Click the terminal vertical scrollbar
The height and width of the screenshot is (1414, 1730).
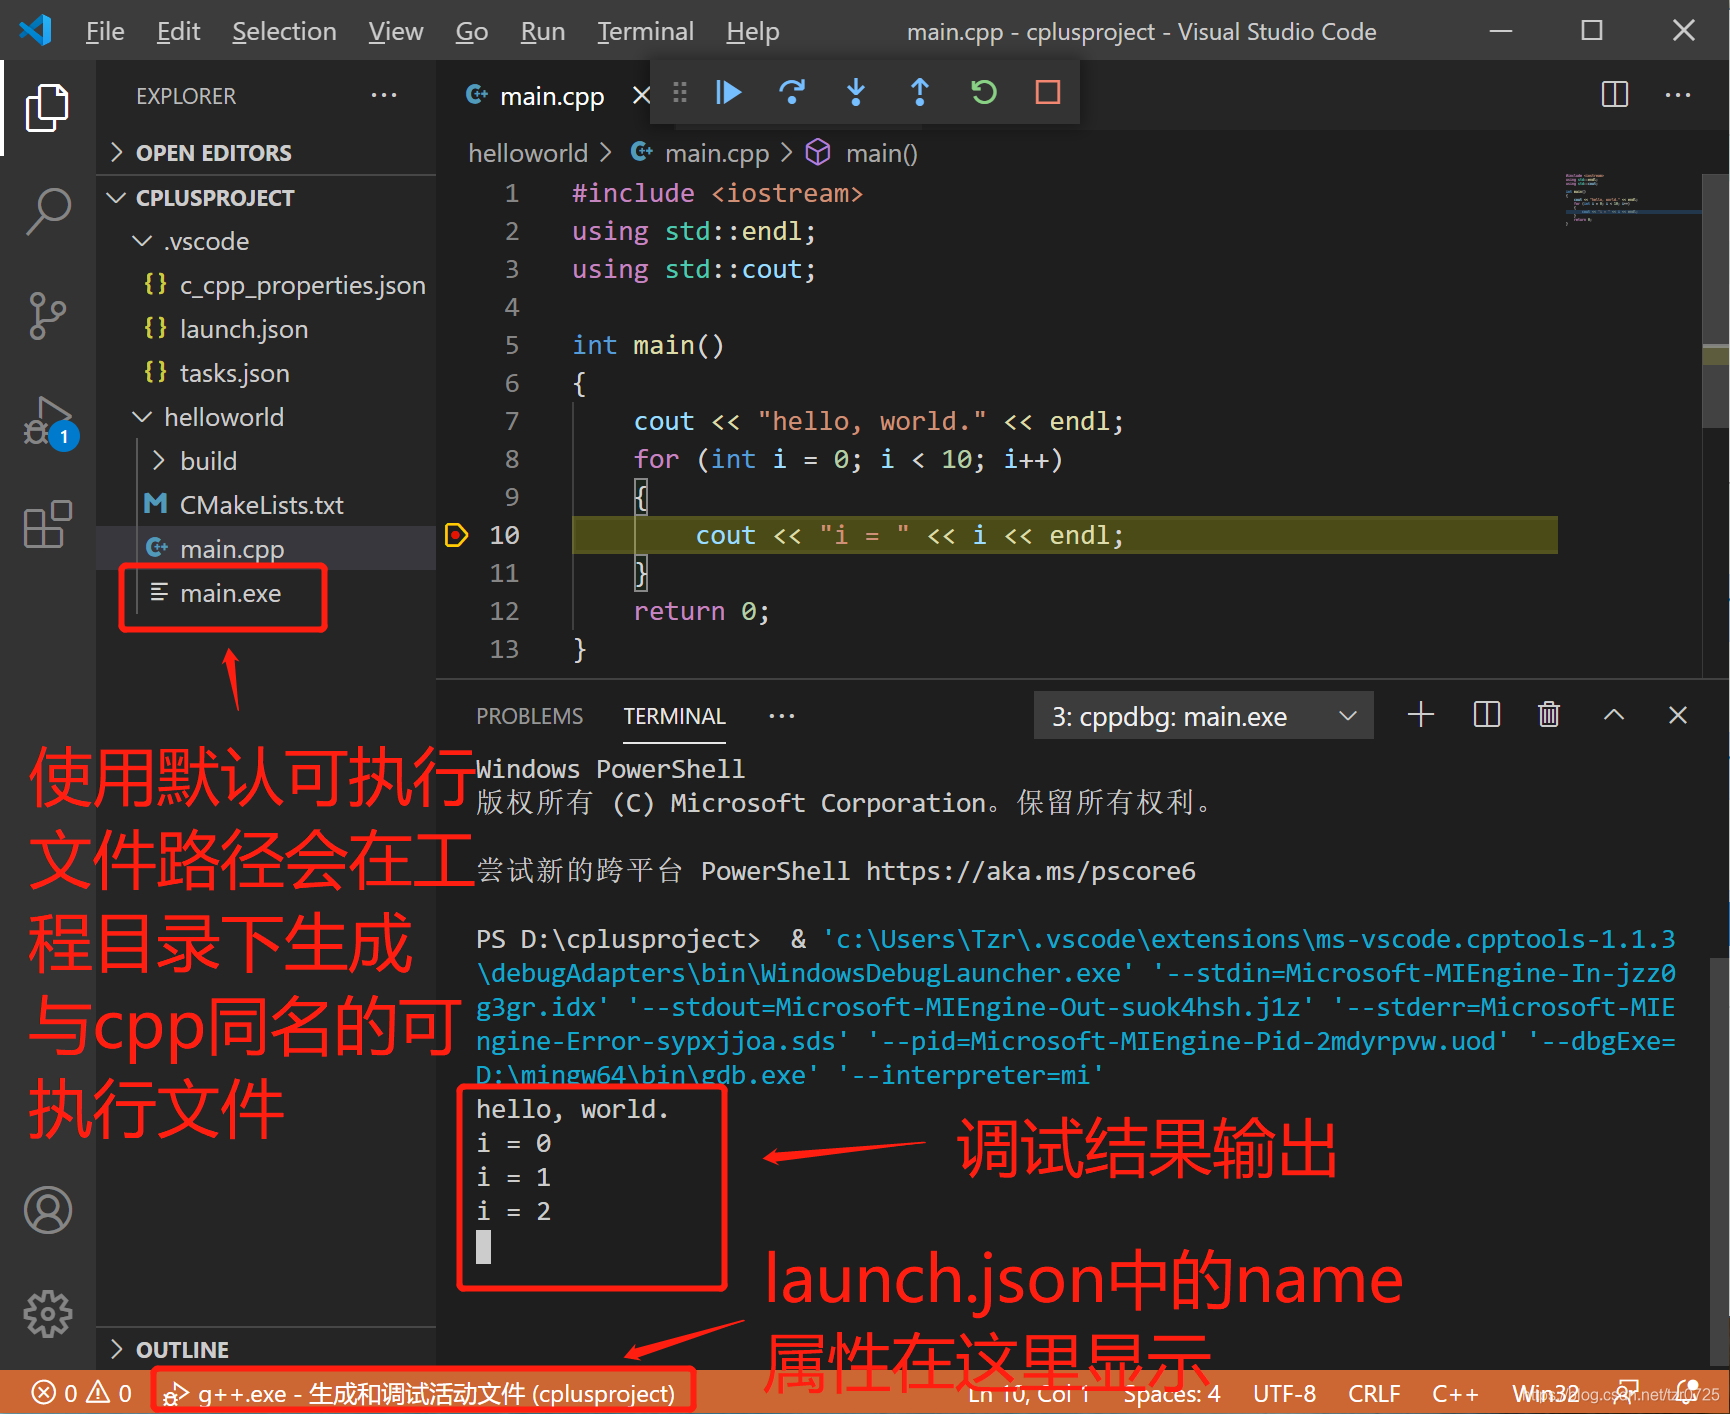pyautogui.click(x=1720, y=1160)
